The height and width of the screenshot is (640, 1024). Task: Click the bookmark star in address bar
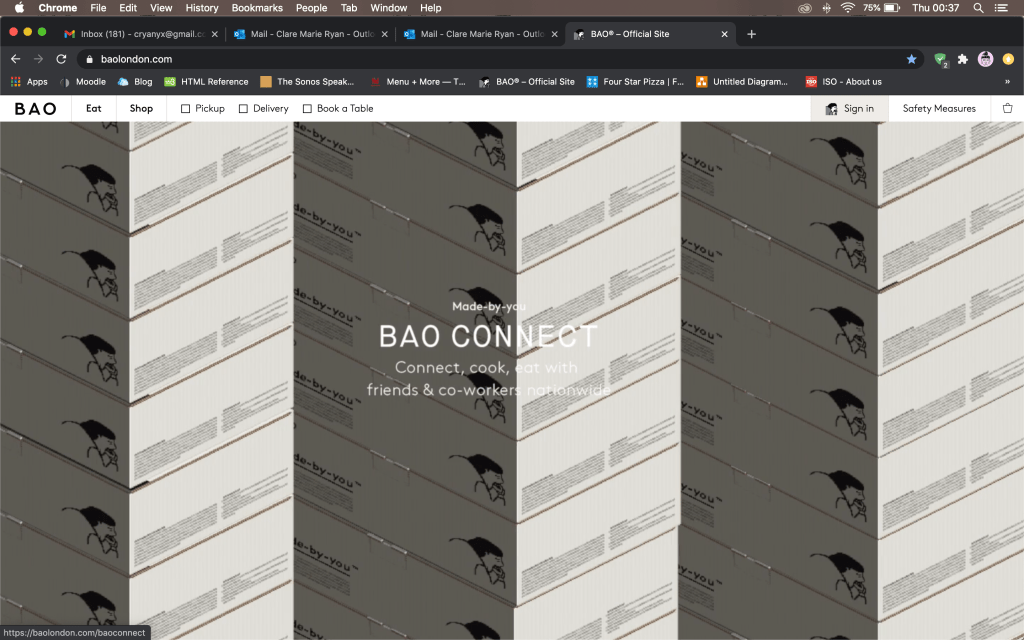point(911,59)
